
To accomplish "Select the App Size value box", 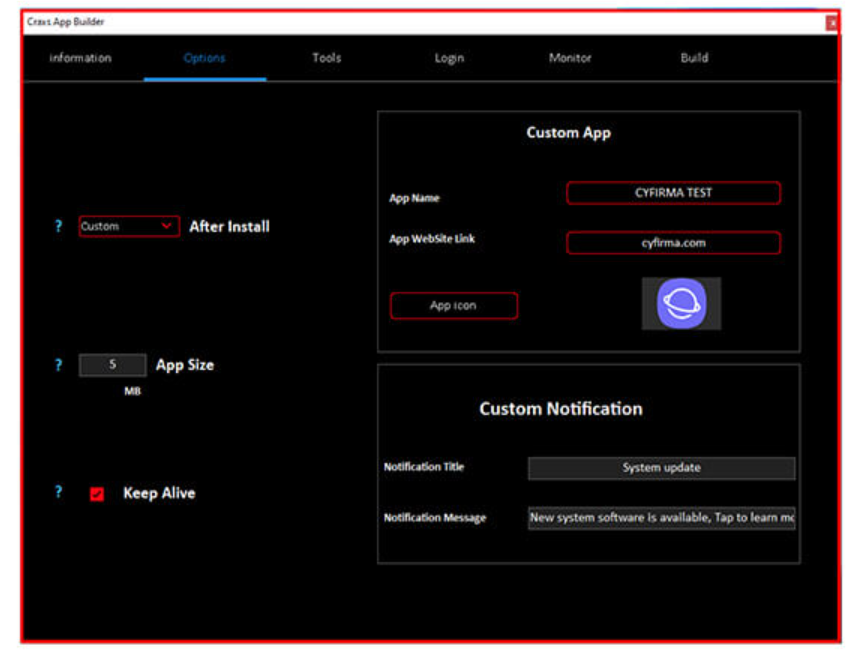I will tap(112, 365).
